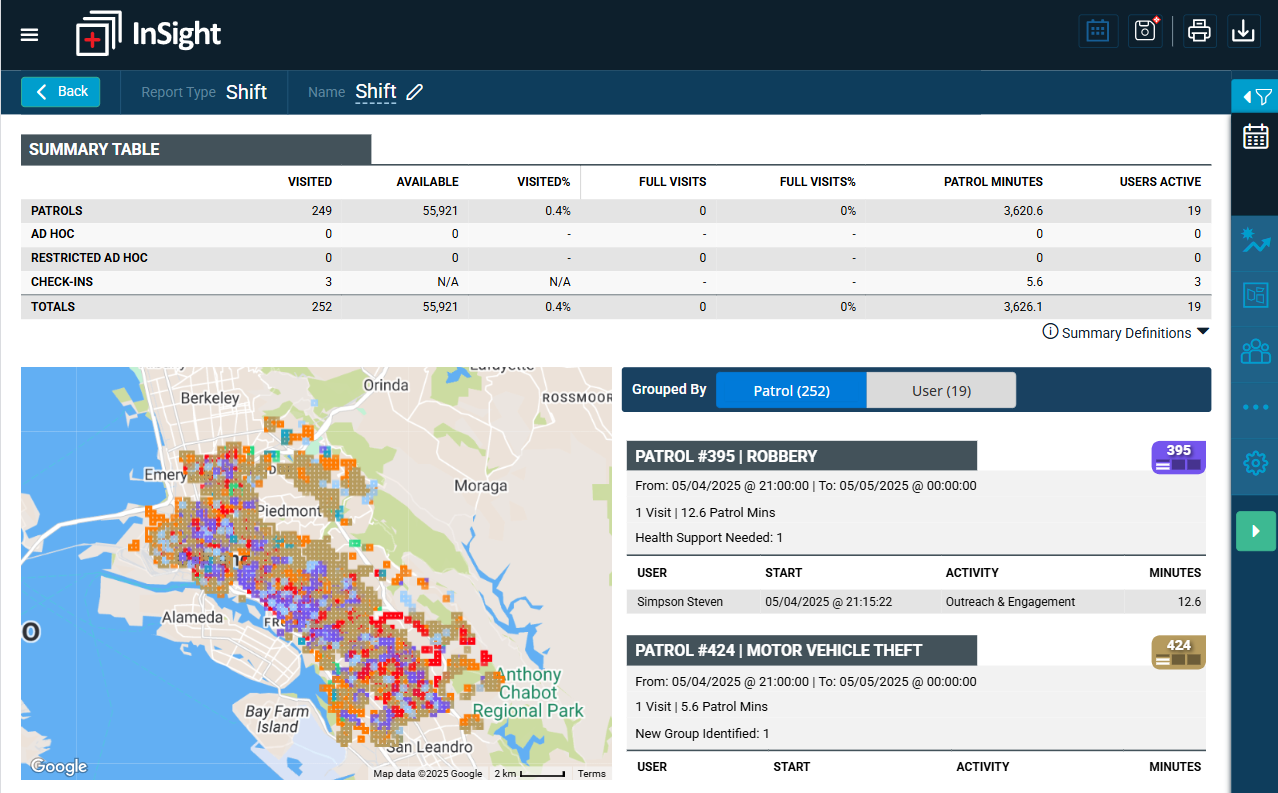Viewport: 1278px width, 793px height.
Task: Go back using the Back button
Action: [x=61, y=92]
